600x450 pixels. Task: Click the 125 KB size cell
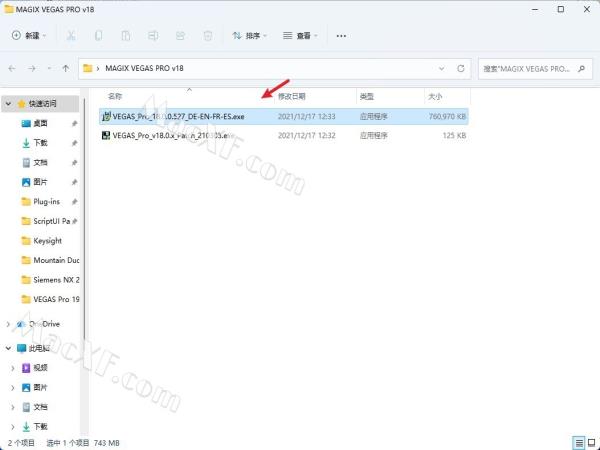454,135
